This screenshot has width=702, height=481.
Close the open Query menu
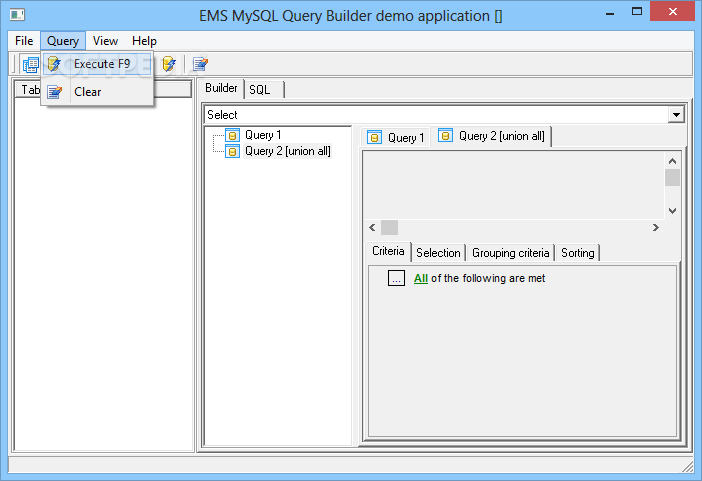tap(63, 41)
